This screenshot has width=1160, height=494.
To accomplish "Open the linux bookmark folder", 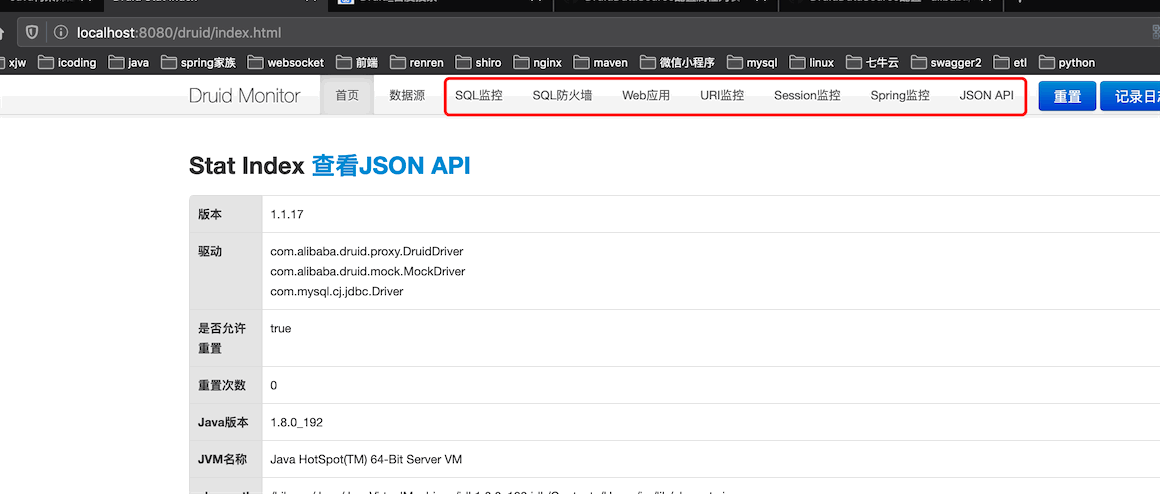I will tap(812, 63).
